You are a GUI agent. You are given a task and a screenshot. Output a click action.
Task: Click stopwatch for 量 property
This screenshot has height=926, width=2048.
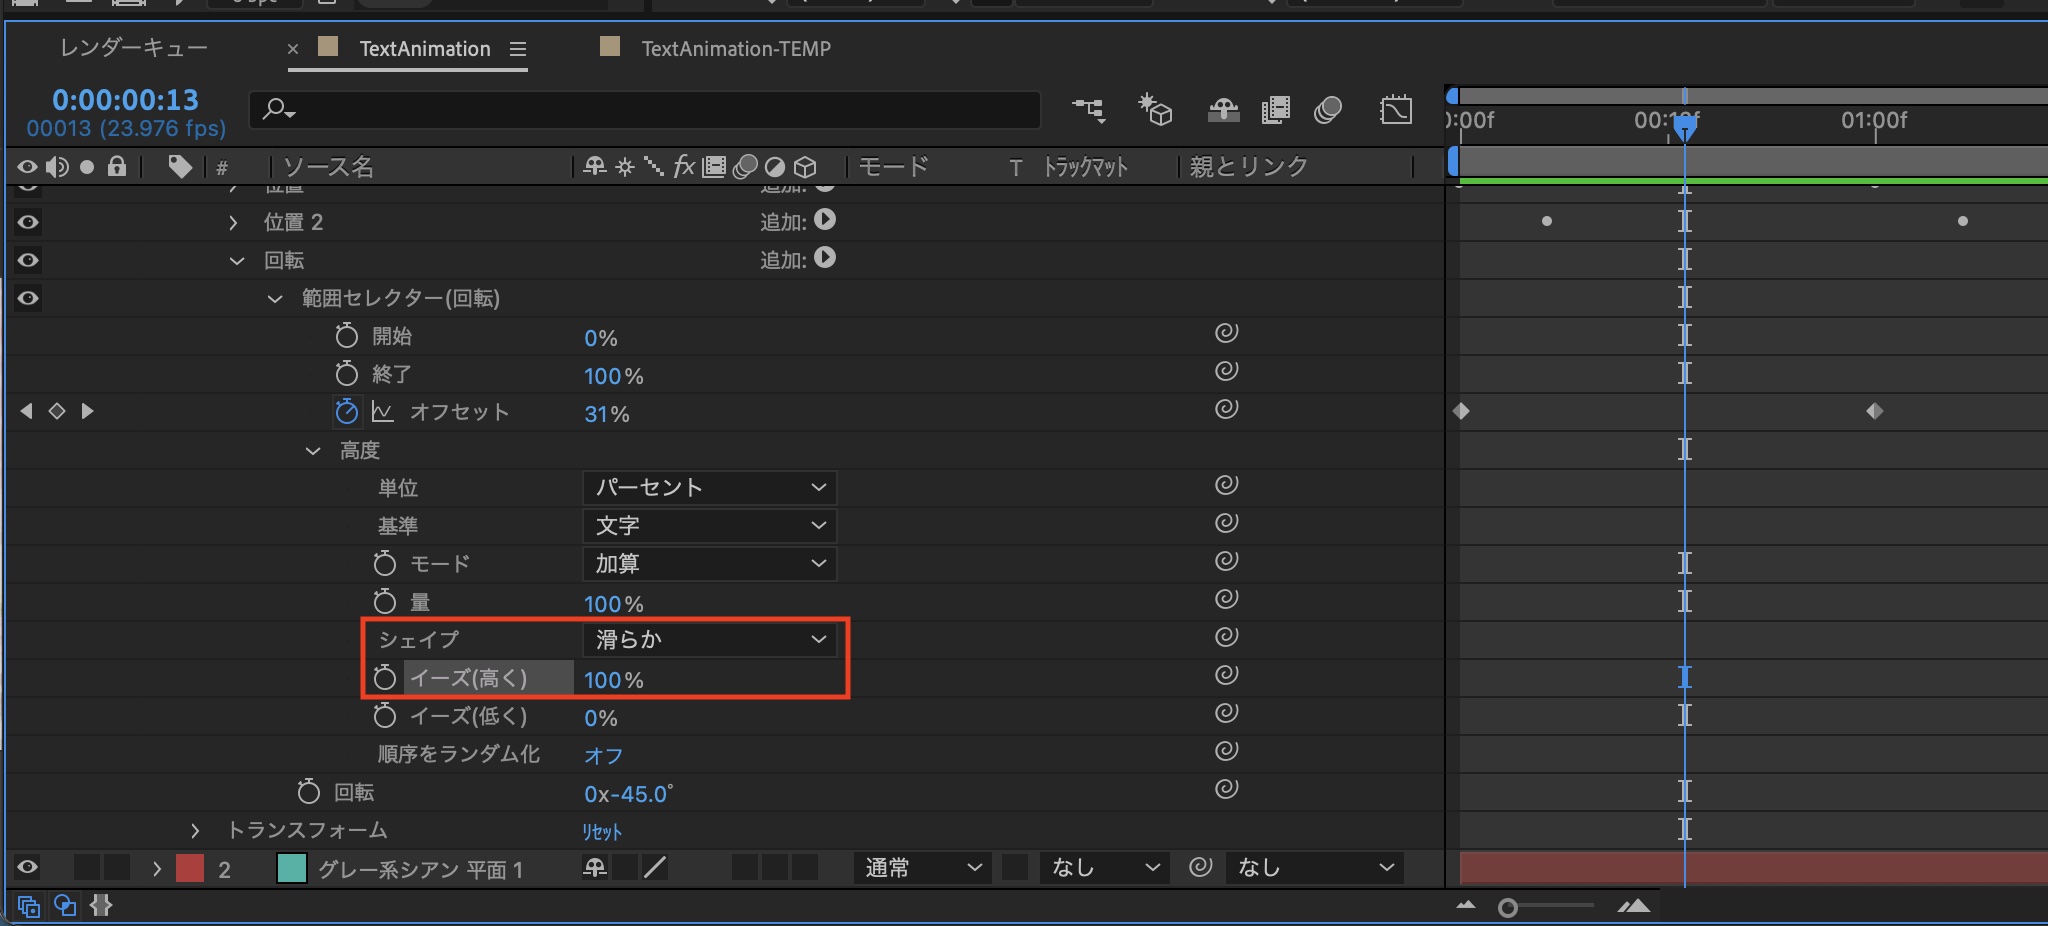(385, 601)
